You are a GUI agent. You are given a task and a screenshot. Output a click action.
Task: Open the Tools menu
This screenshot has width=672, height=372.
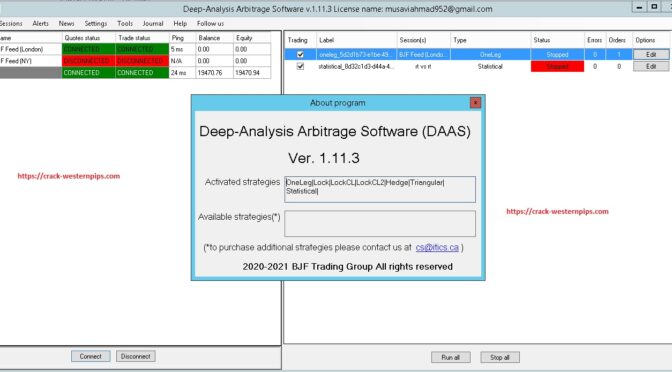pos(125,24)
